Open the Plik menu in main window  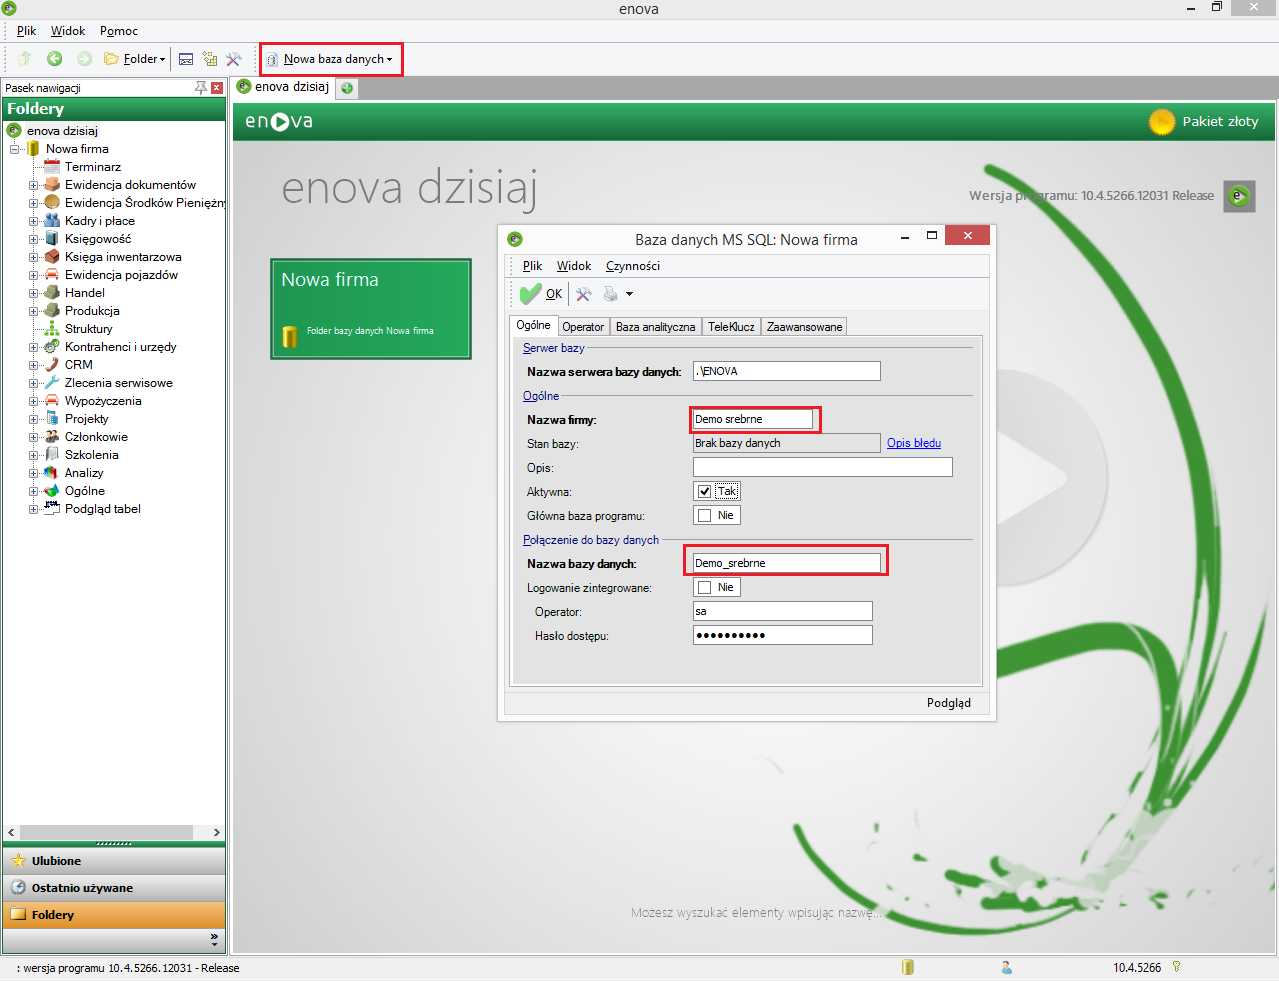[26, 31]
